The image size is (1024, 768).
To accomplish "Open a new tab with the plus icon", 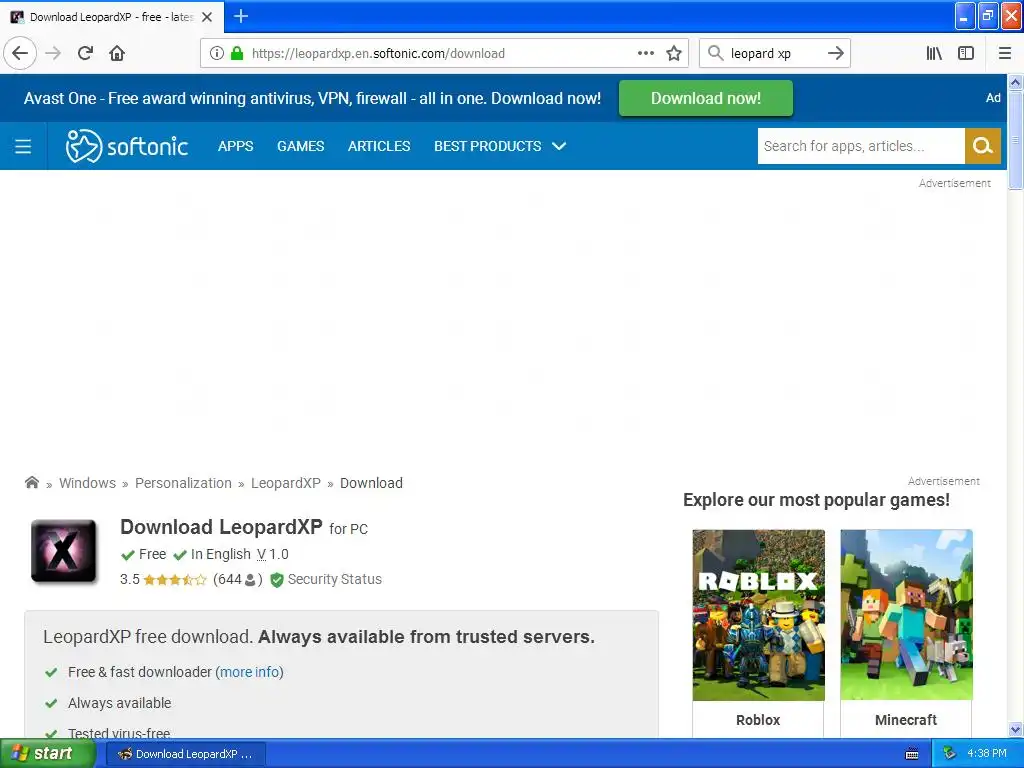I will click(x=241, y=16).
